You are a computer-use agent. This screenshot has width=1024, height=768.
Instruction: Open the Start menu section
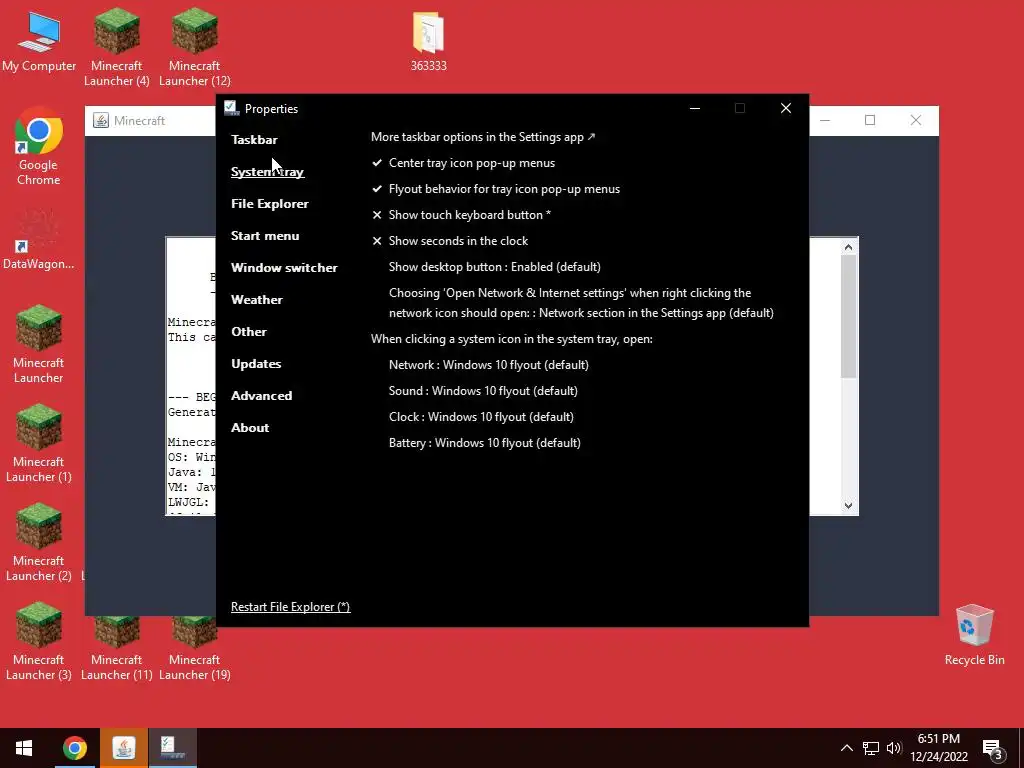pyautogui.click(x=265, y=236)
